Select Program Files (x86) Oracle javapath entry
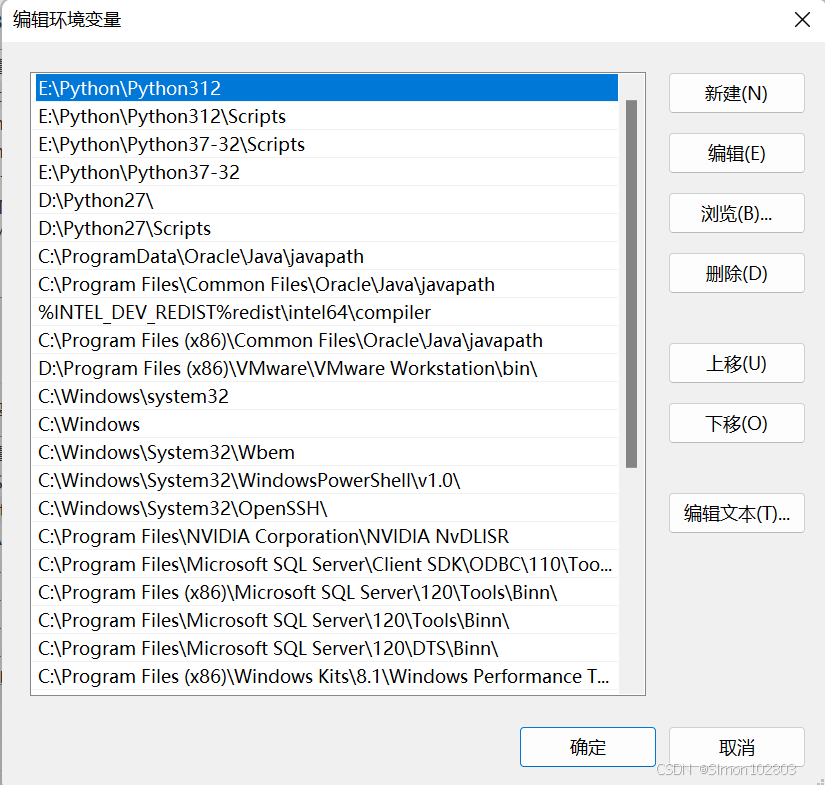This screenshot has width=825, height=785. click(327, 340)
